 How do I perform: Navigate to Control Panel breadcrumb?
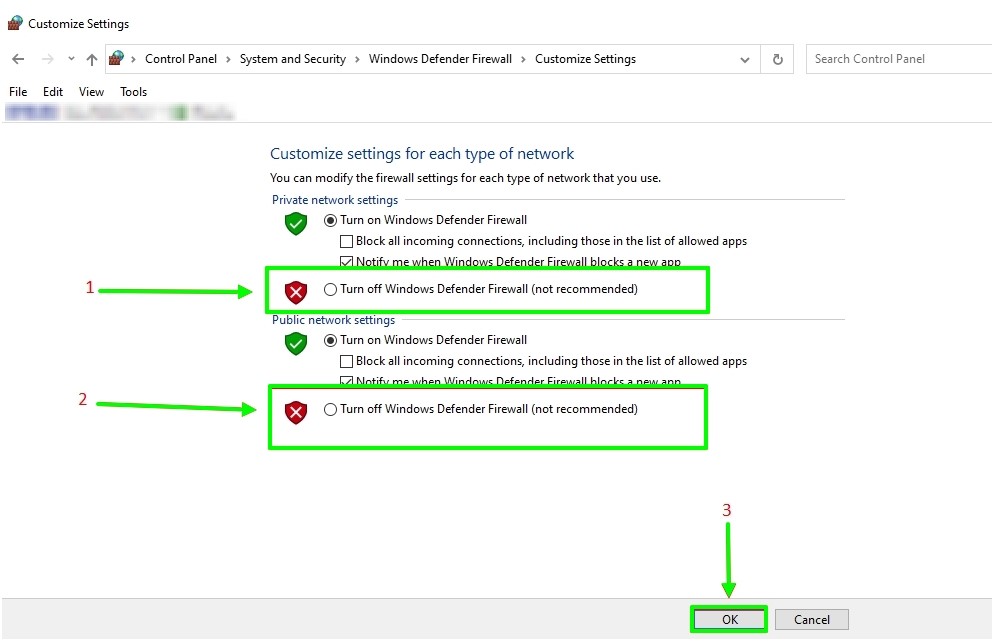coord(181,59)
